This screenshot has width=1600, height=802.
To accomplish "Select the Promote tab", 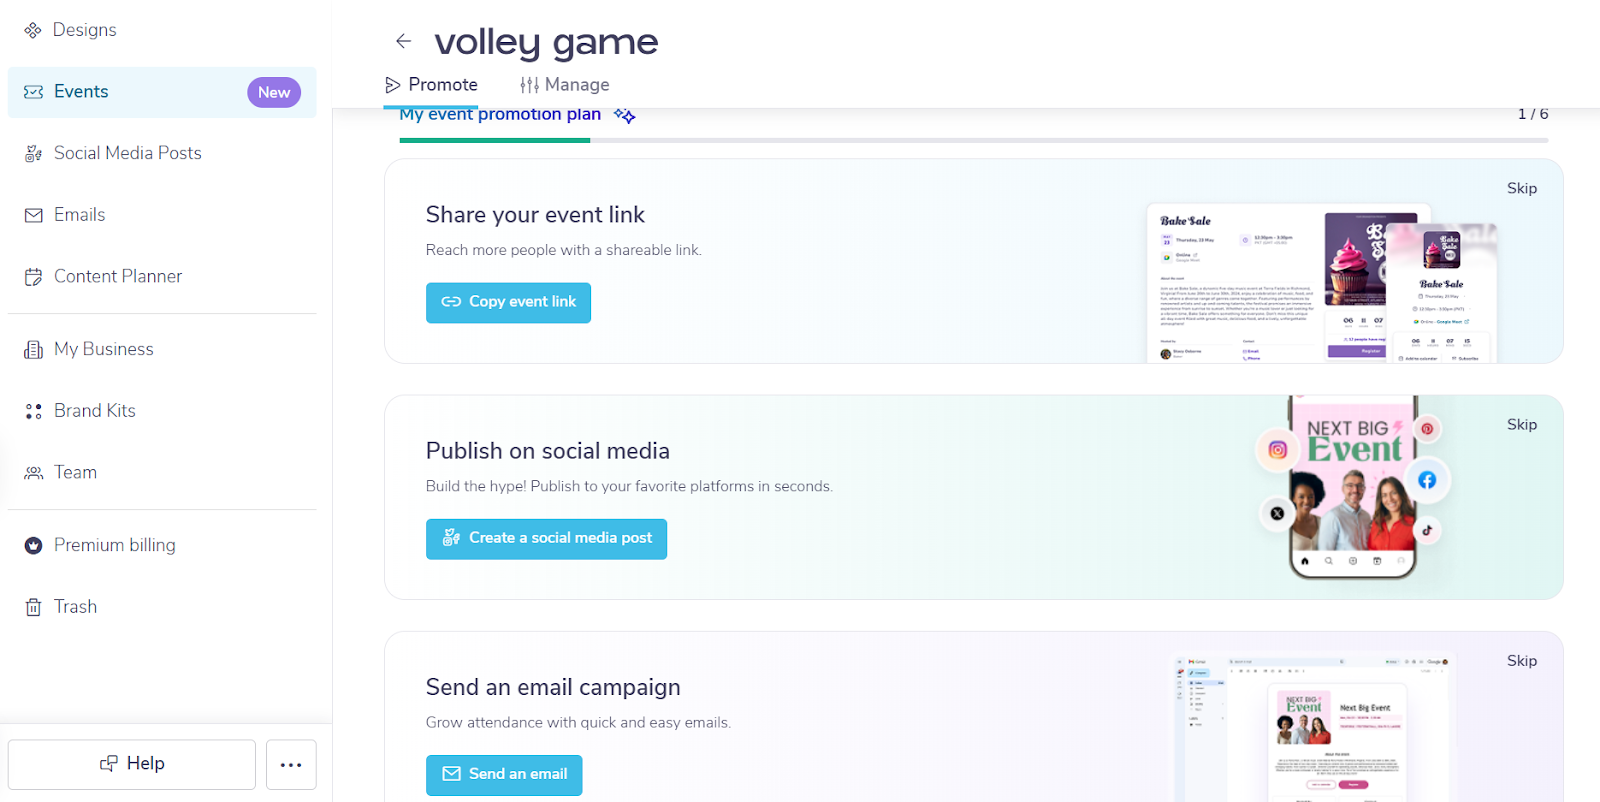I will pyautogui.click(x=431, y=85).
